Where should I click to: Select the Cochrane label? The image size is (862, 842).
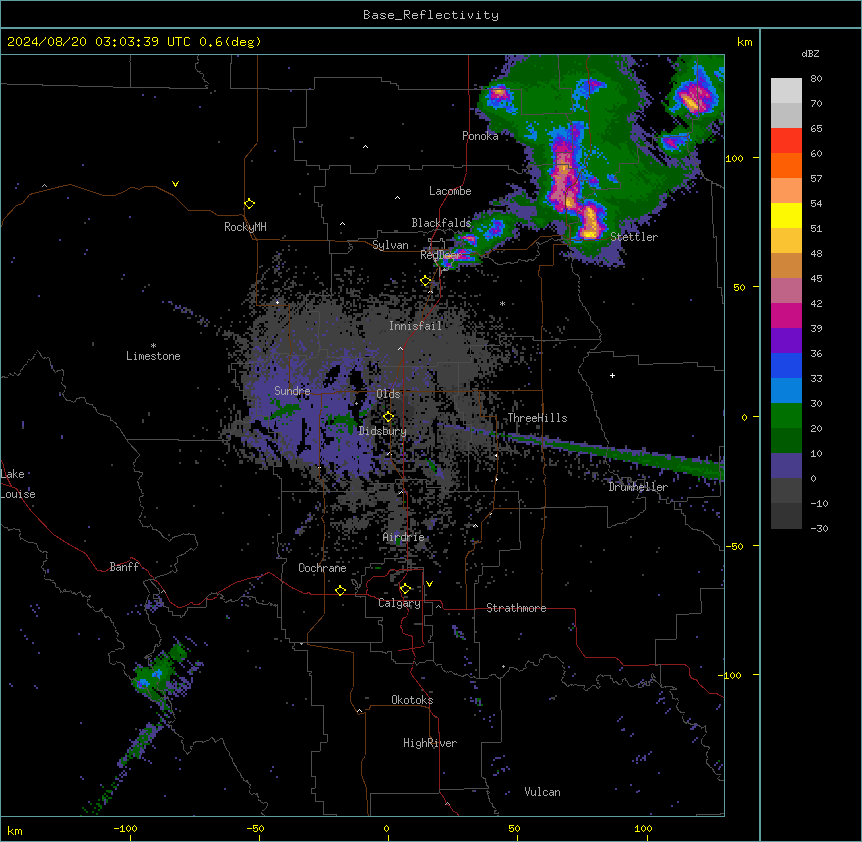[322, 568]
